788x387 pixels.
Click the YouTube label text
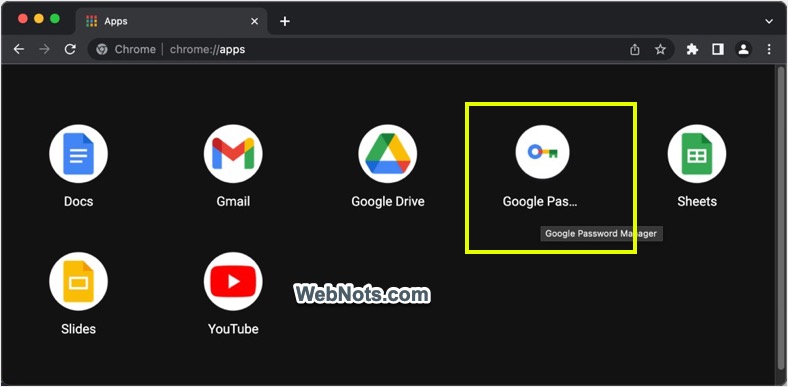(x=233, y=329)
